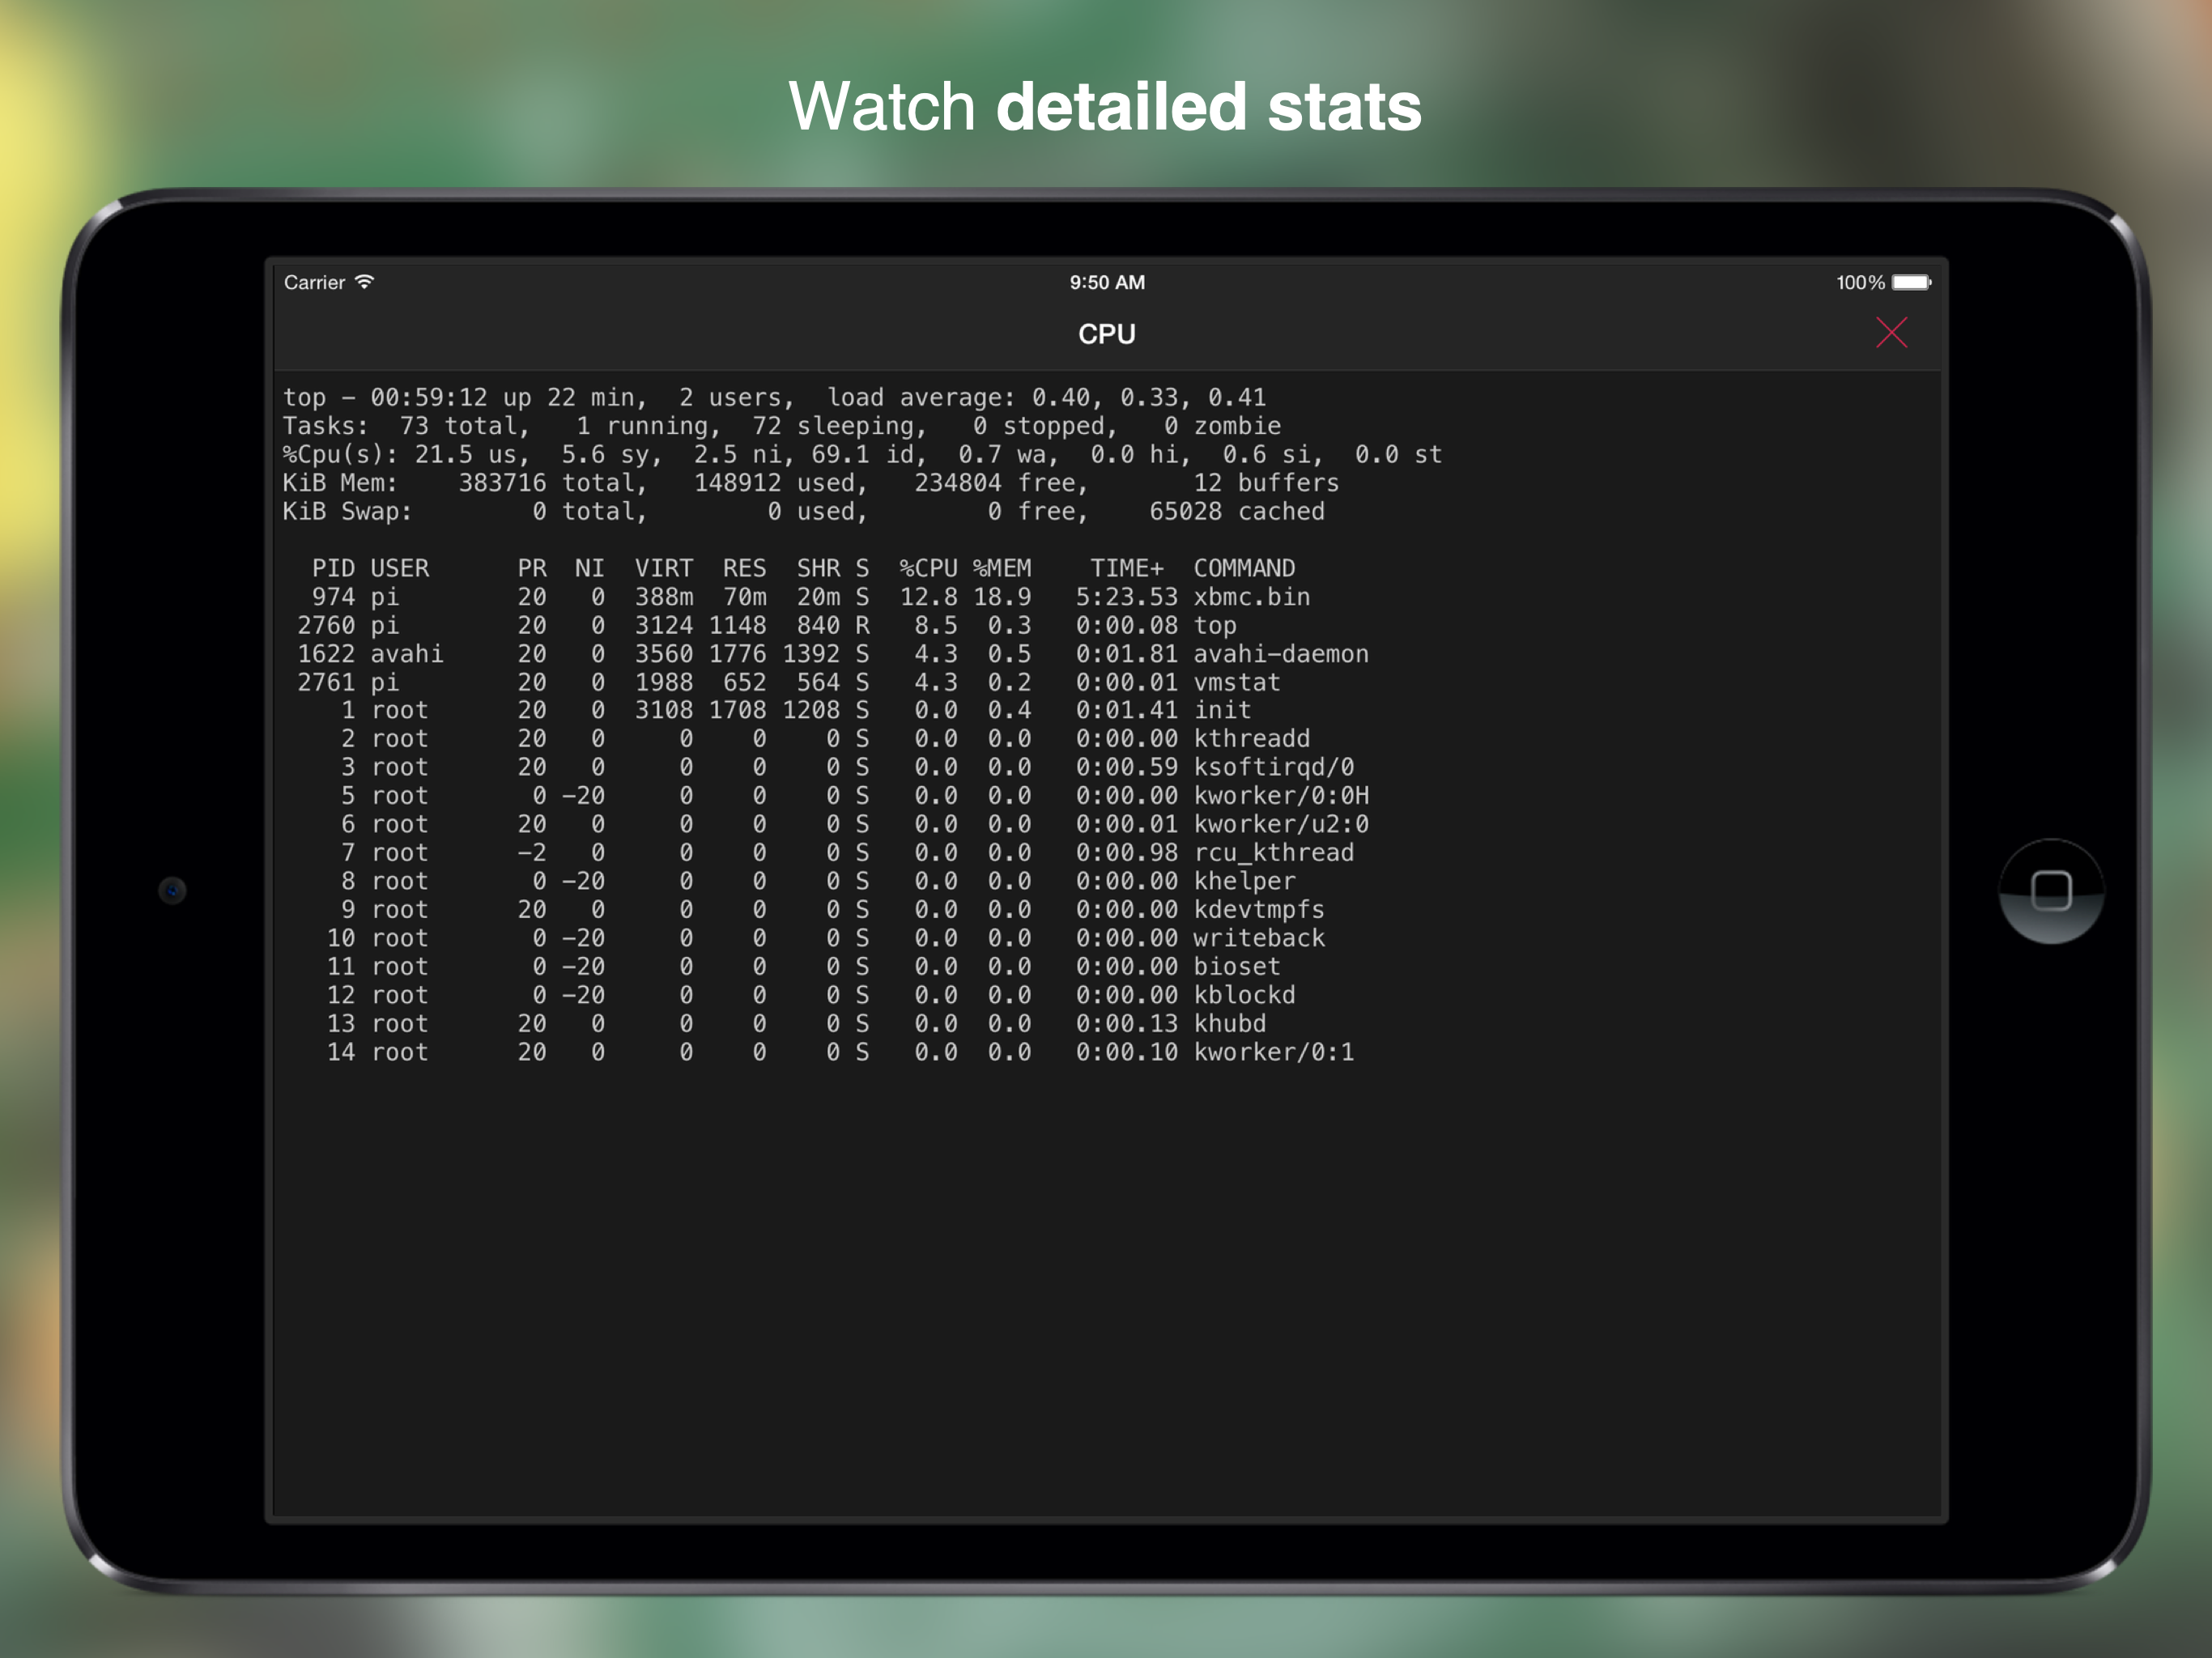Click the %CPU column header
The height and width of the screenshot is (1658, 2212).
click(x=927, y=568)
